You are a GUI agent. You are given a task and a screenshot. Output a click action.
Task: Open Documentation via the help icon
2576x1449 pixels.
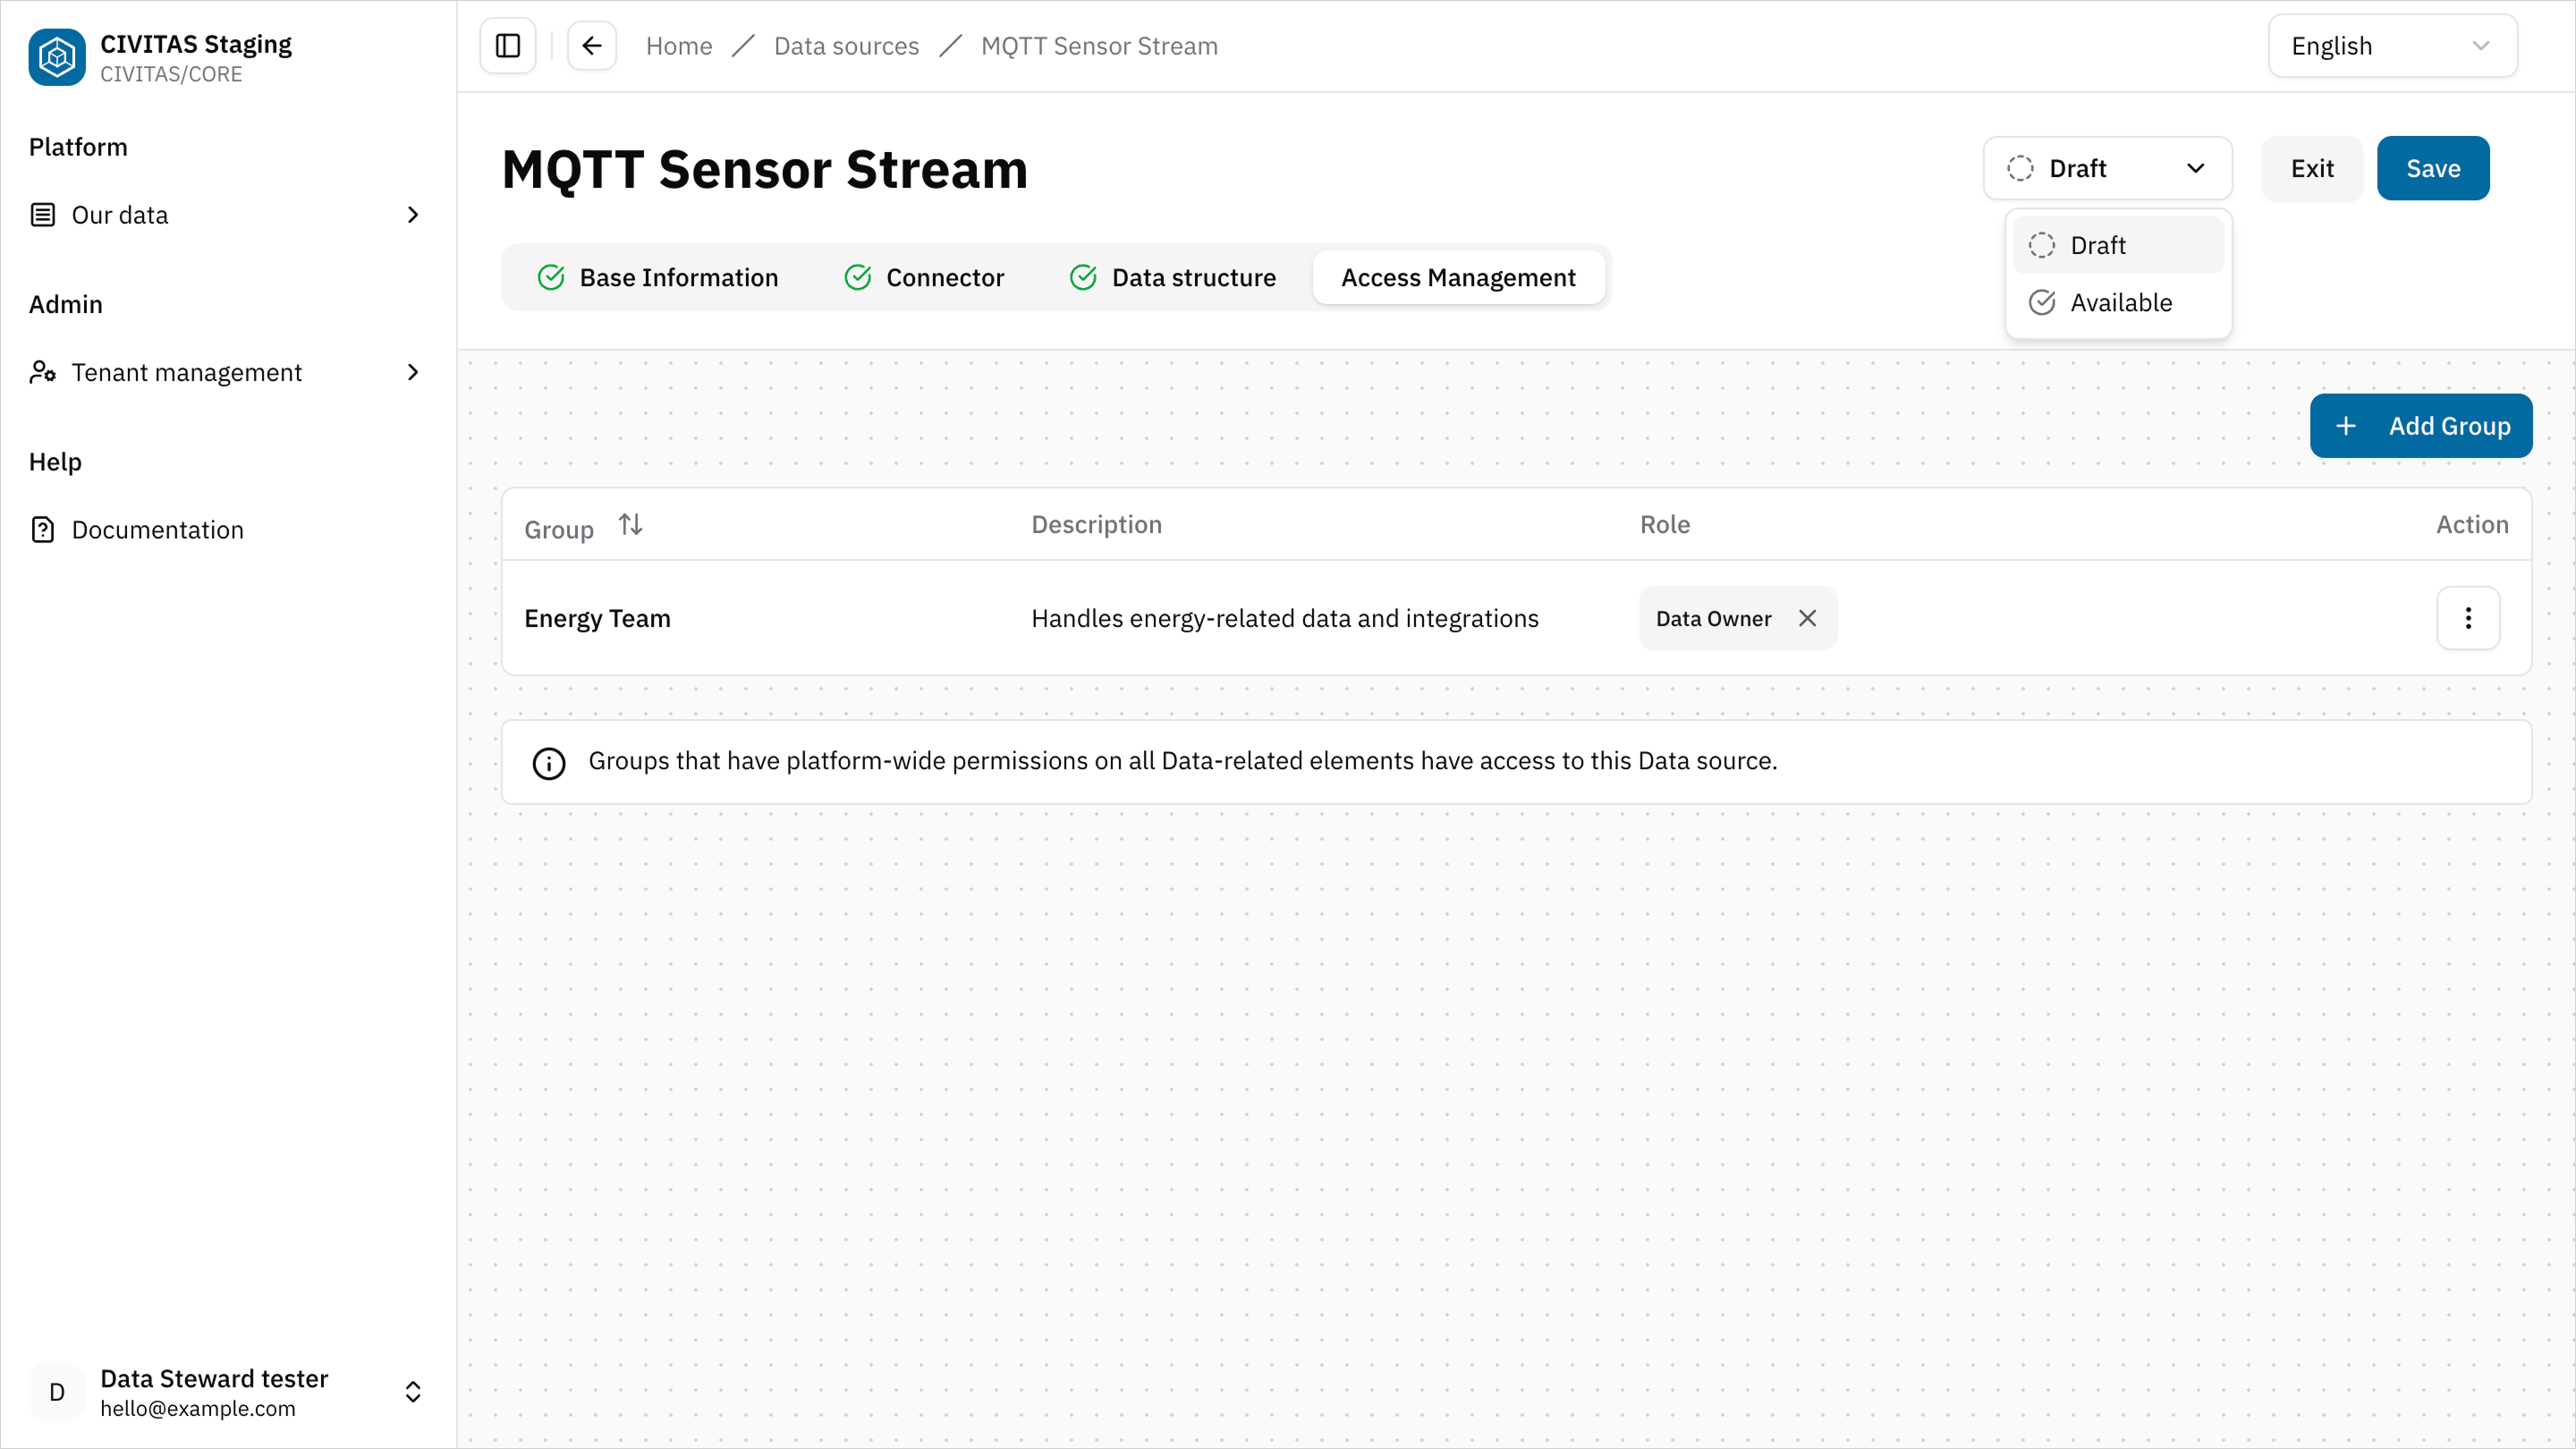42,529
